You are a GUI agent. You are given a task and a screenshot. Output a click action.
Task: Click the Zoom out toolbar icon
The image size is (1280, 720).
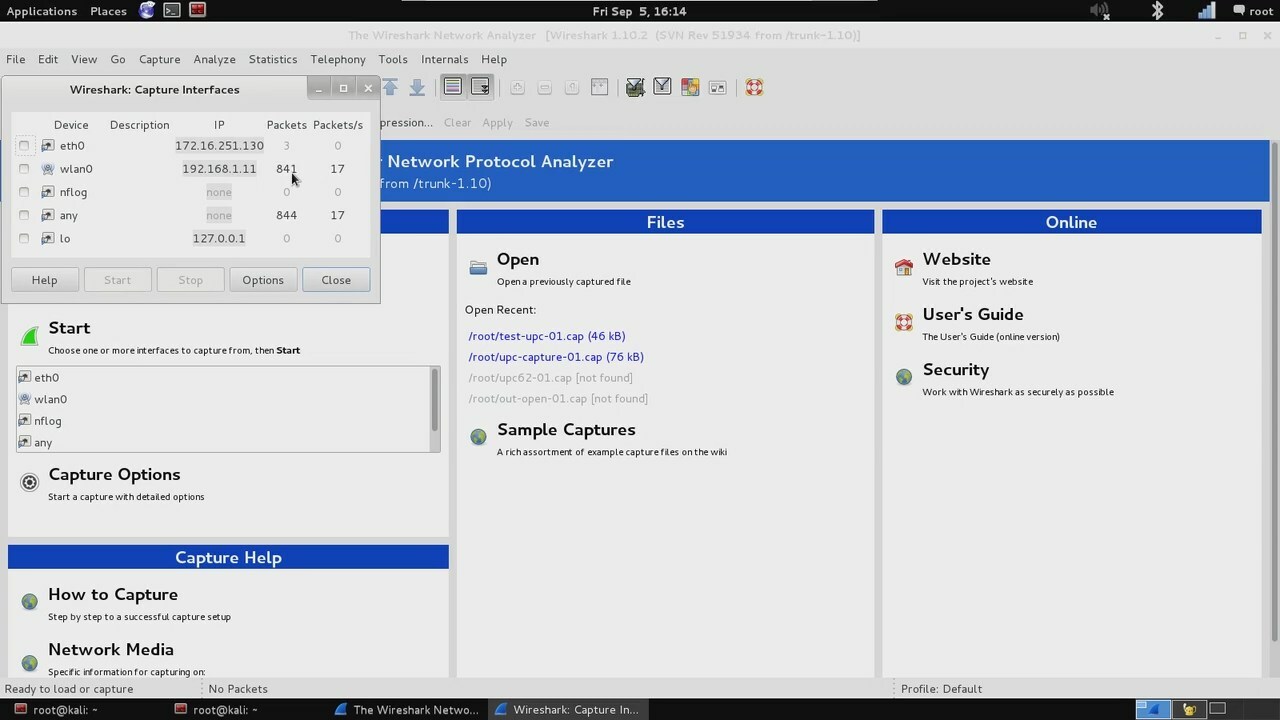tap(544, 88)
